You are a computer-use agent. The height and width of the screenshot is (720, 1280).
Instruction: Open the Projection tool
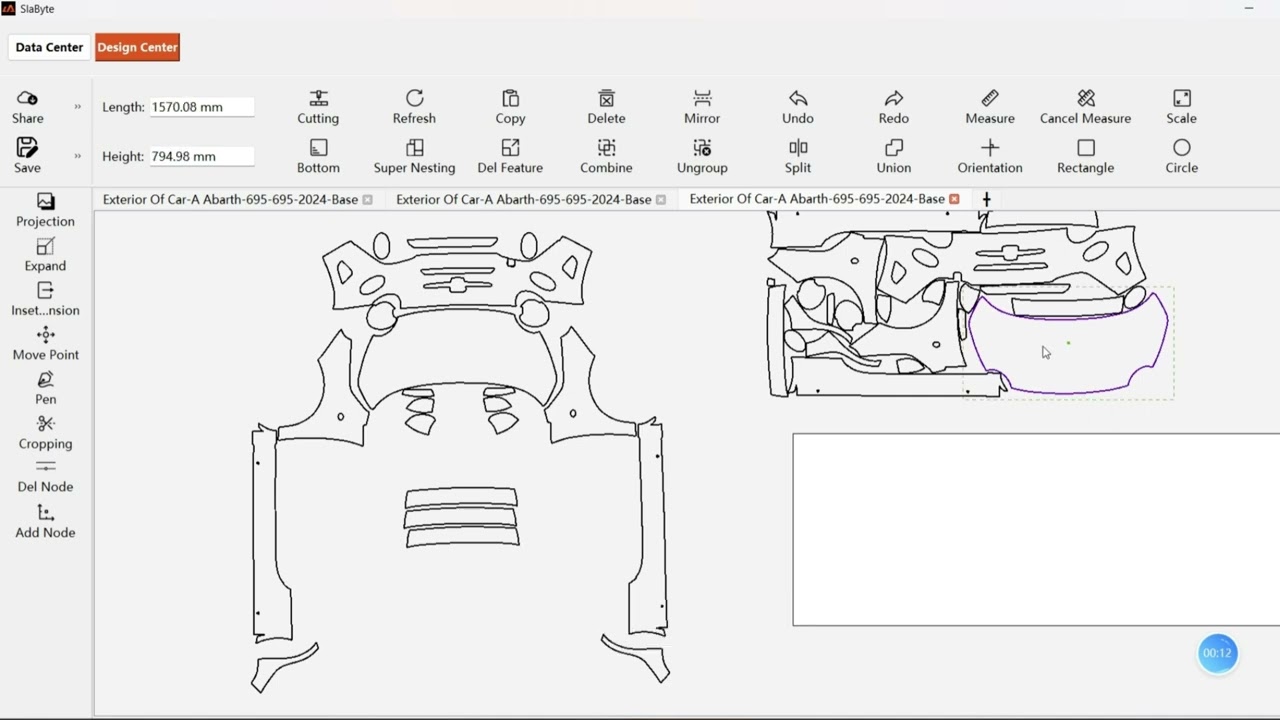[x=45, y=211]
